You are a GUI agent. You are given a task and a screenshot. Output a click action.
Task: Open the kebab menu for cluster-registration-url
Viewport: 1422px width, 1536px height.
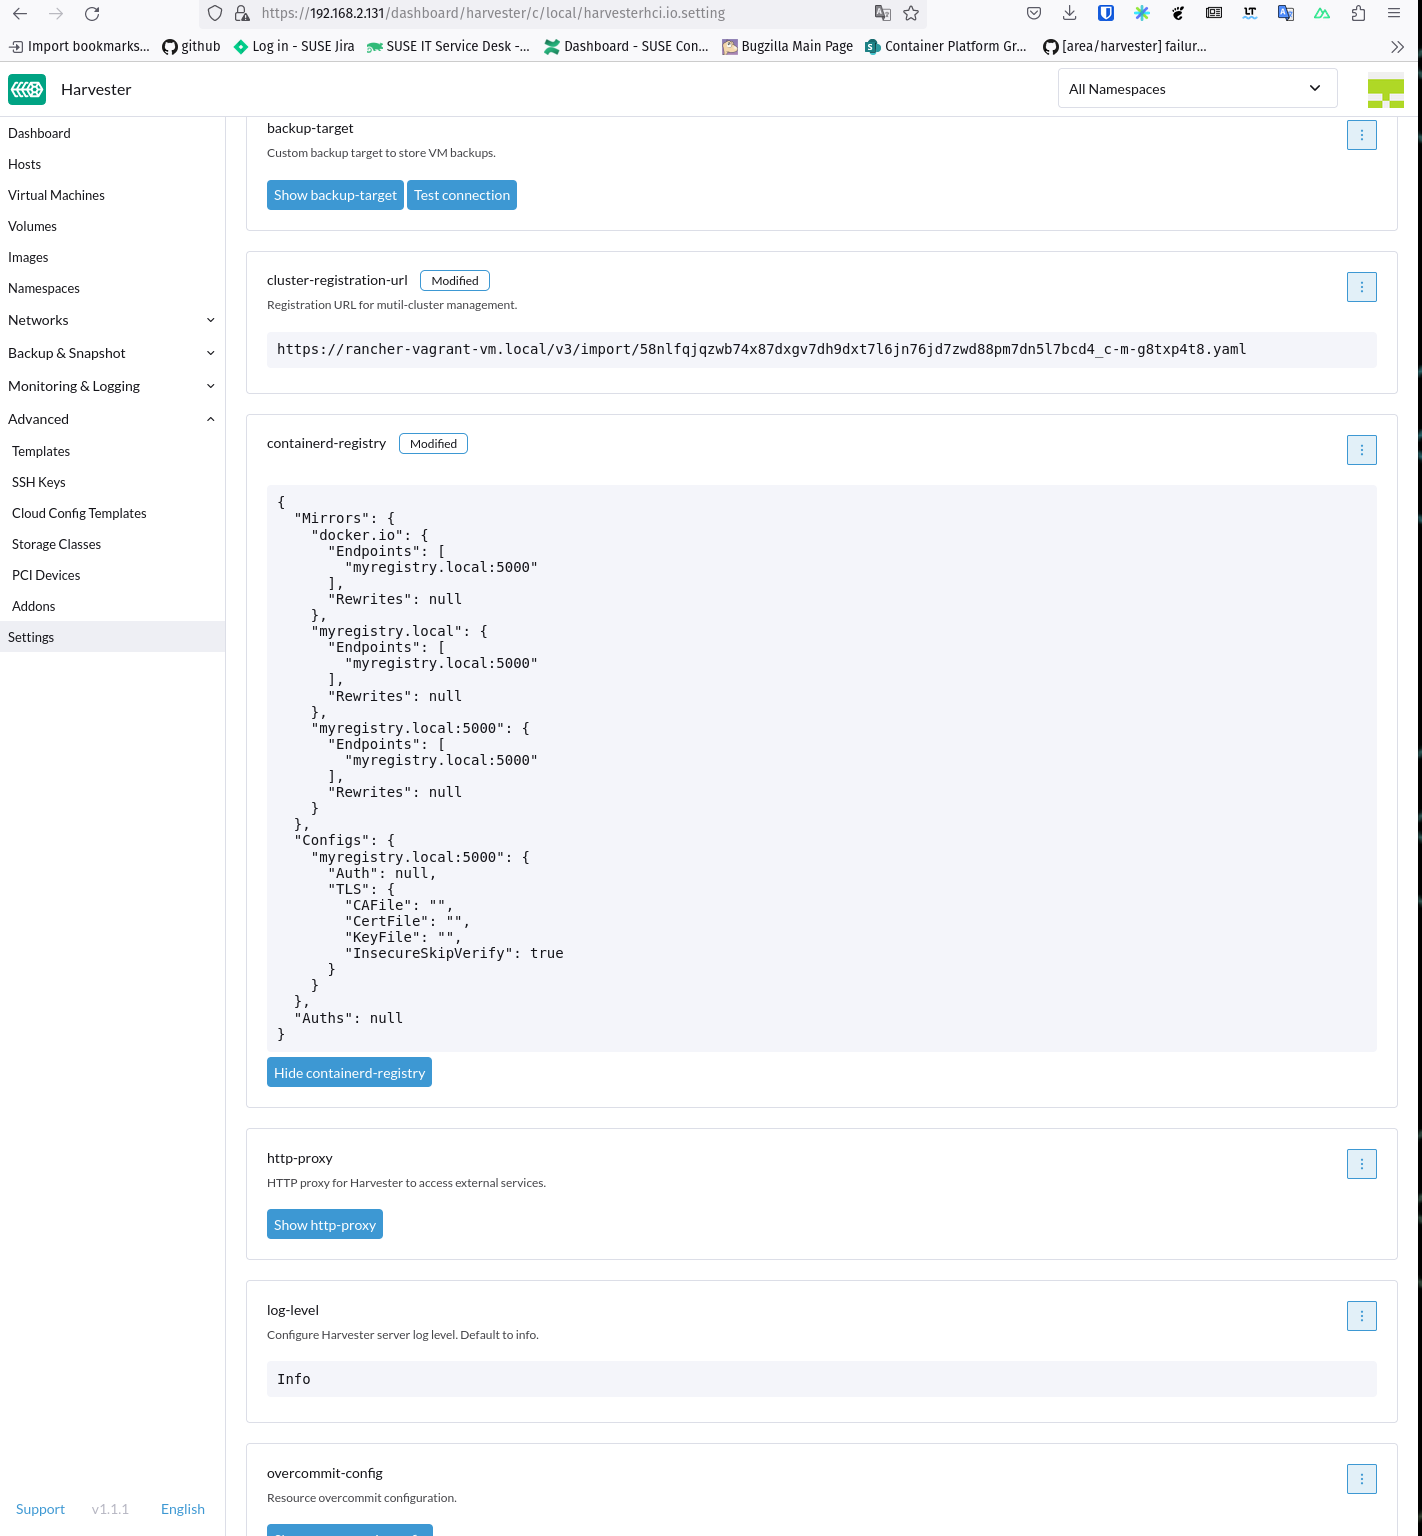pyautogui.click(x=1361, y=287)
